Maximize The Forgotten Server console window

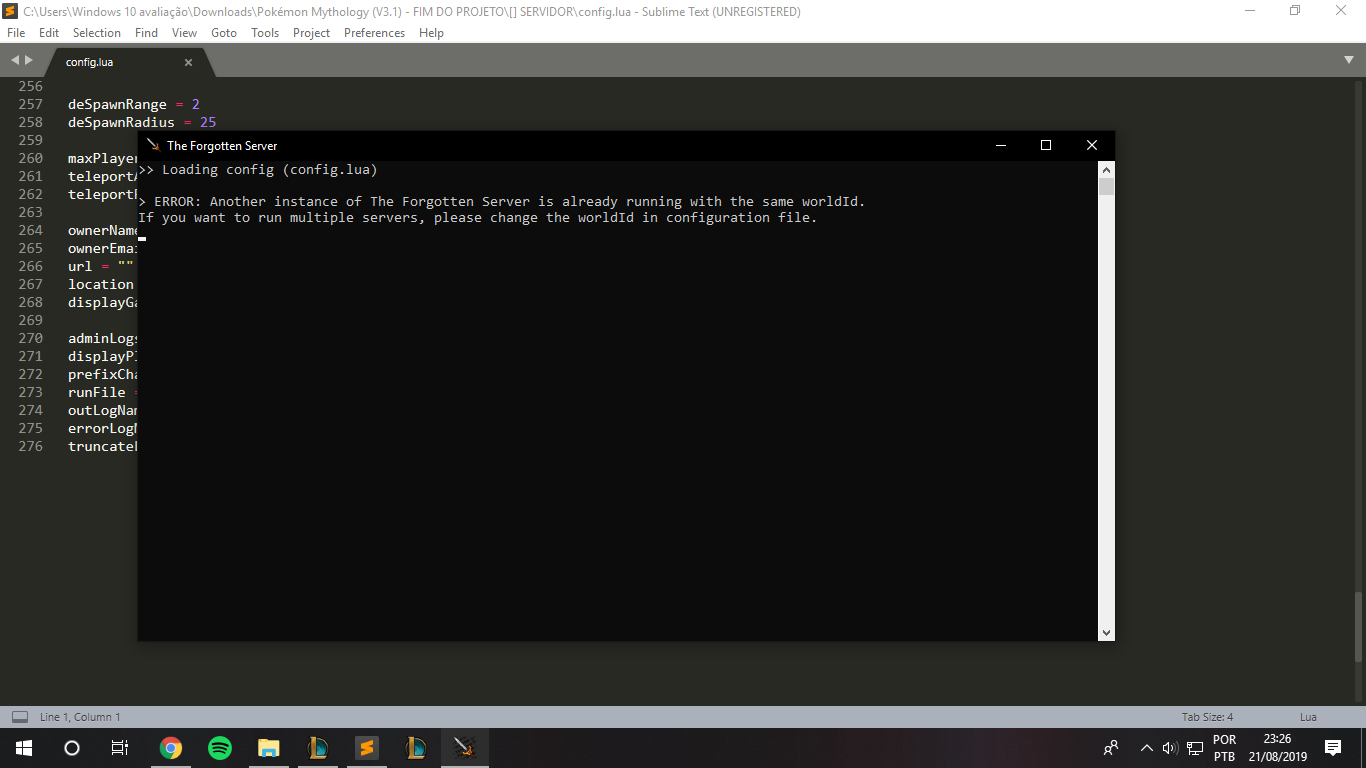[x=1046, y=145]
